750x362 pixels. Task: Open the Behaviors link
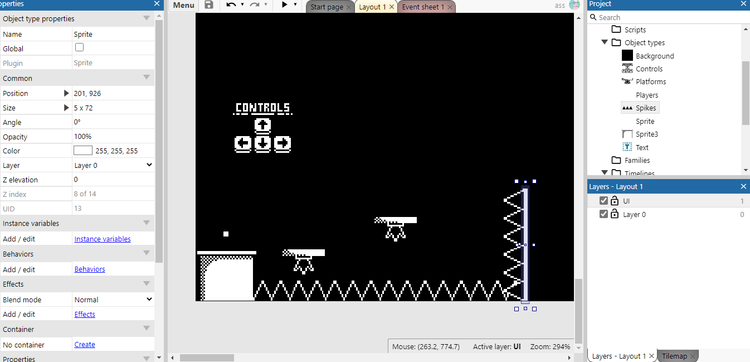click(89, 269)
